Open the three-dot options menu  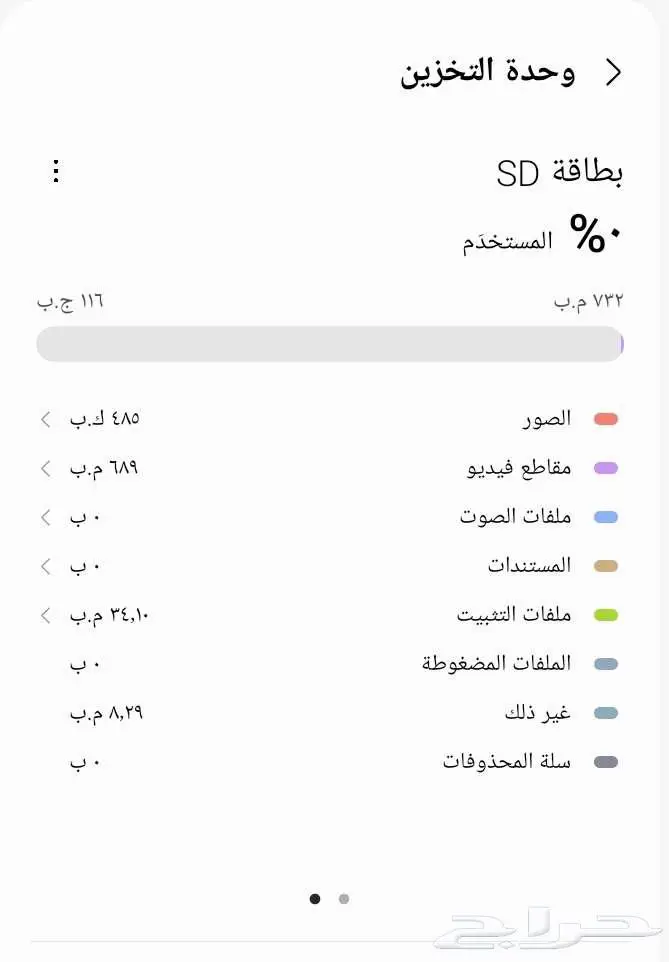[x=56, y=171]
